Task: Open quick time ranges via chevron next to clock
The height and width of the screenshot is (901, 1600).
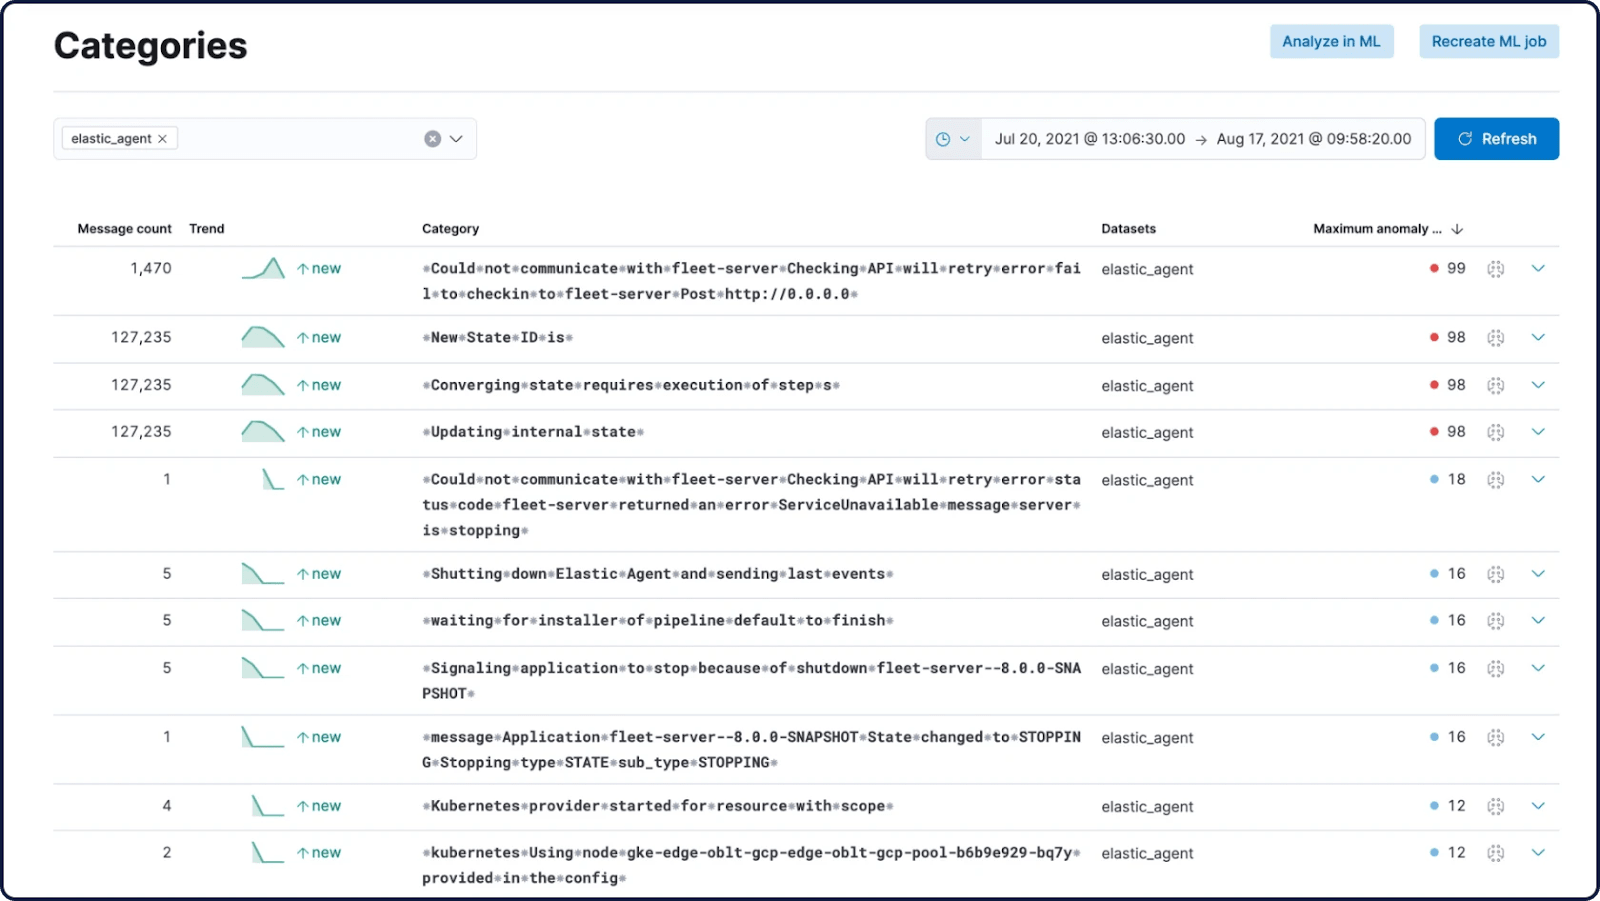Action: [965, 138]
